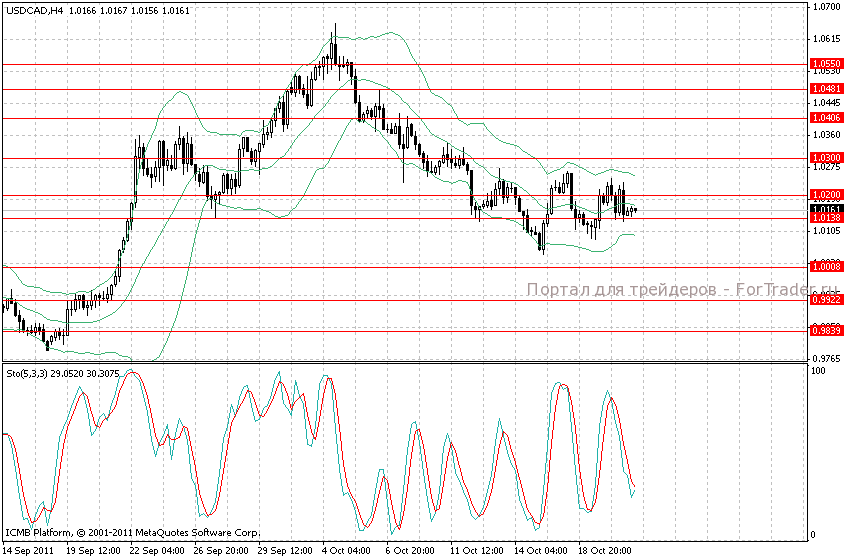845x558 pixels.
Task: Click the 0.9922 red price level label
Action: click(826, 299)
